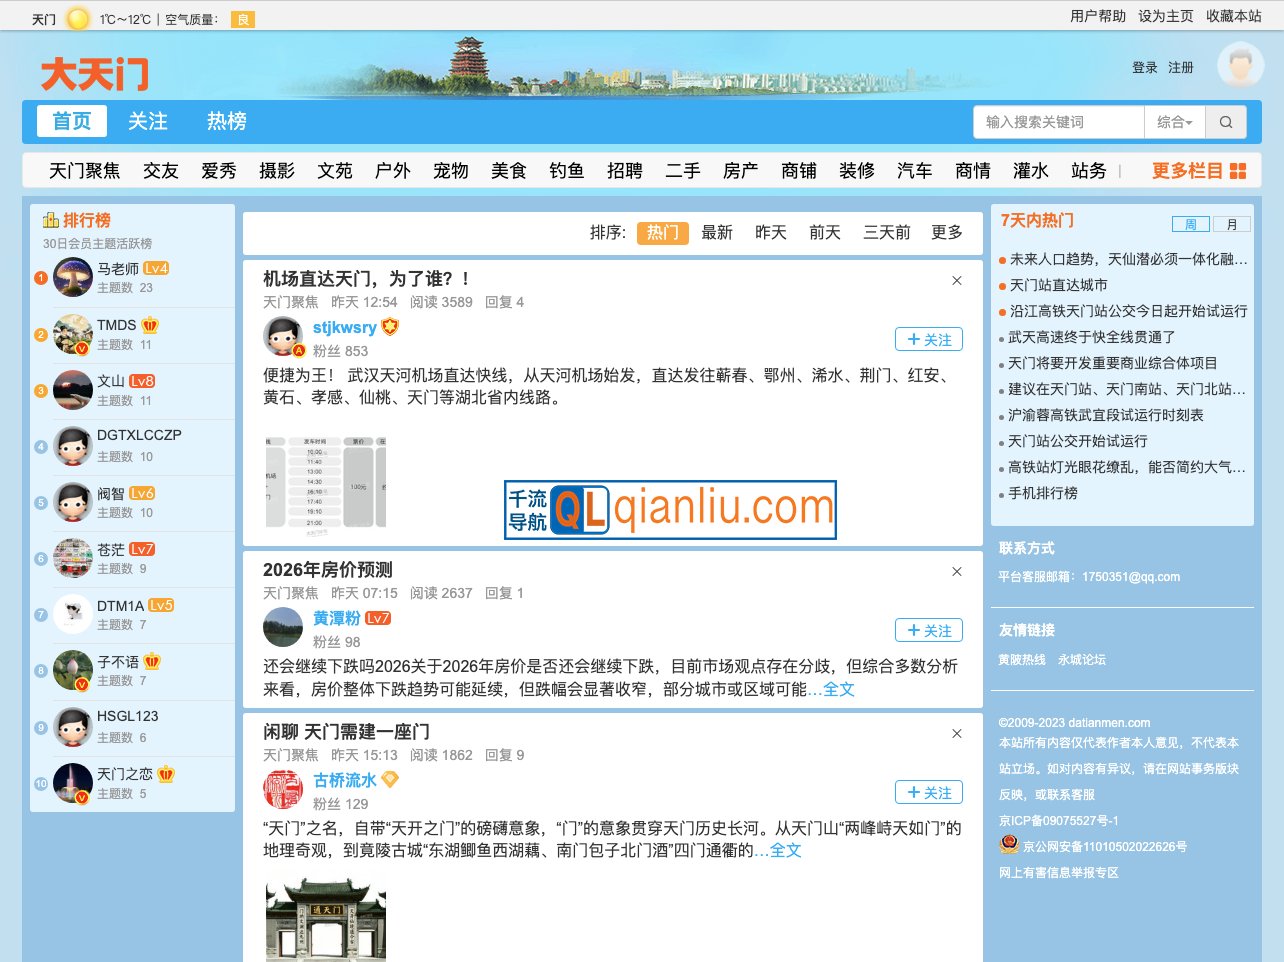Select 最新 sorting option
The height and width of the screenshot is (962, 1284).
[x=718, y=232]
